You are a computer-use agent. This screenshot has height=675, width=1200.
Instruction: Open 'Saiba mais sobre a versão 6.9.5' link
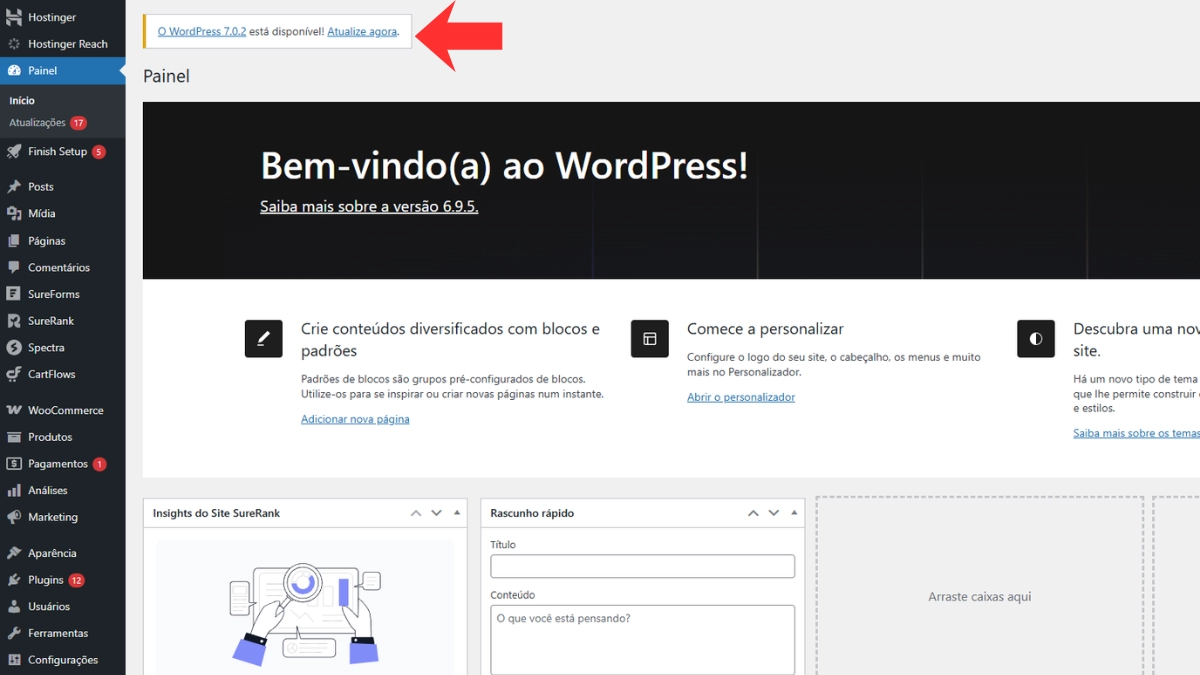click(369, 207)
